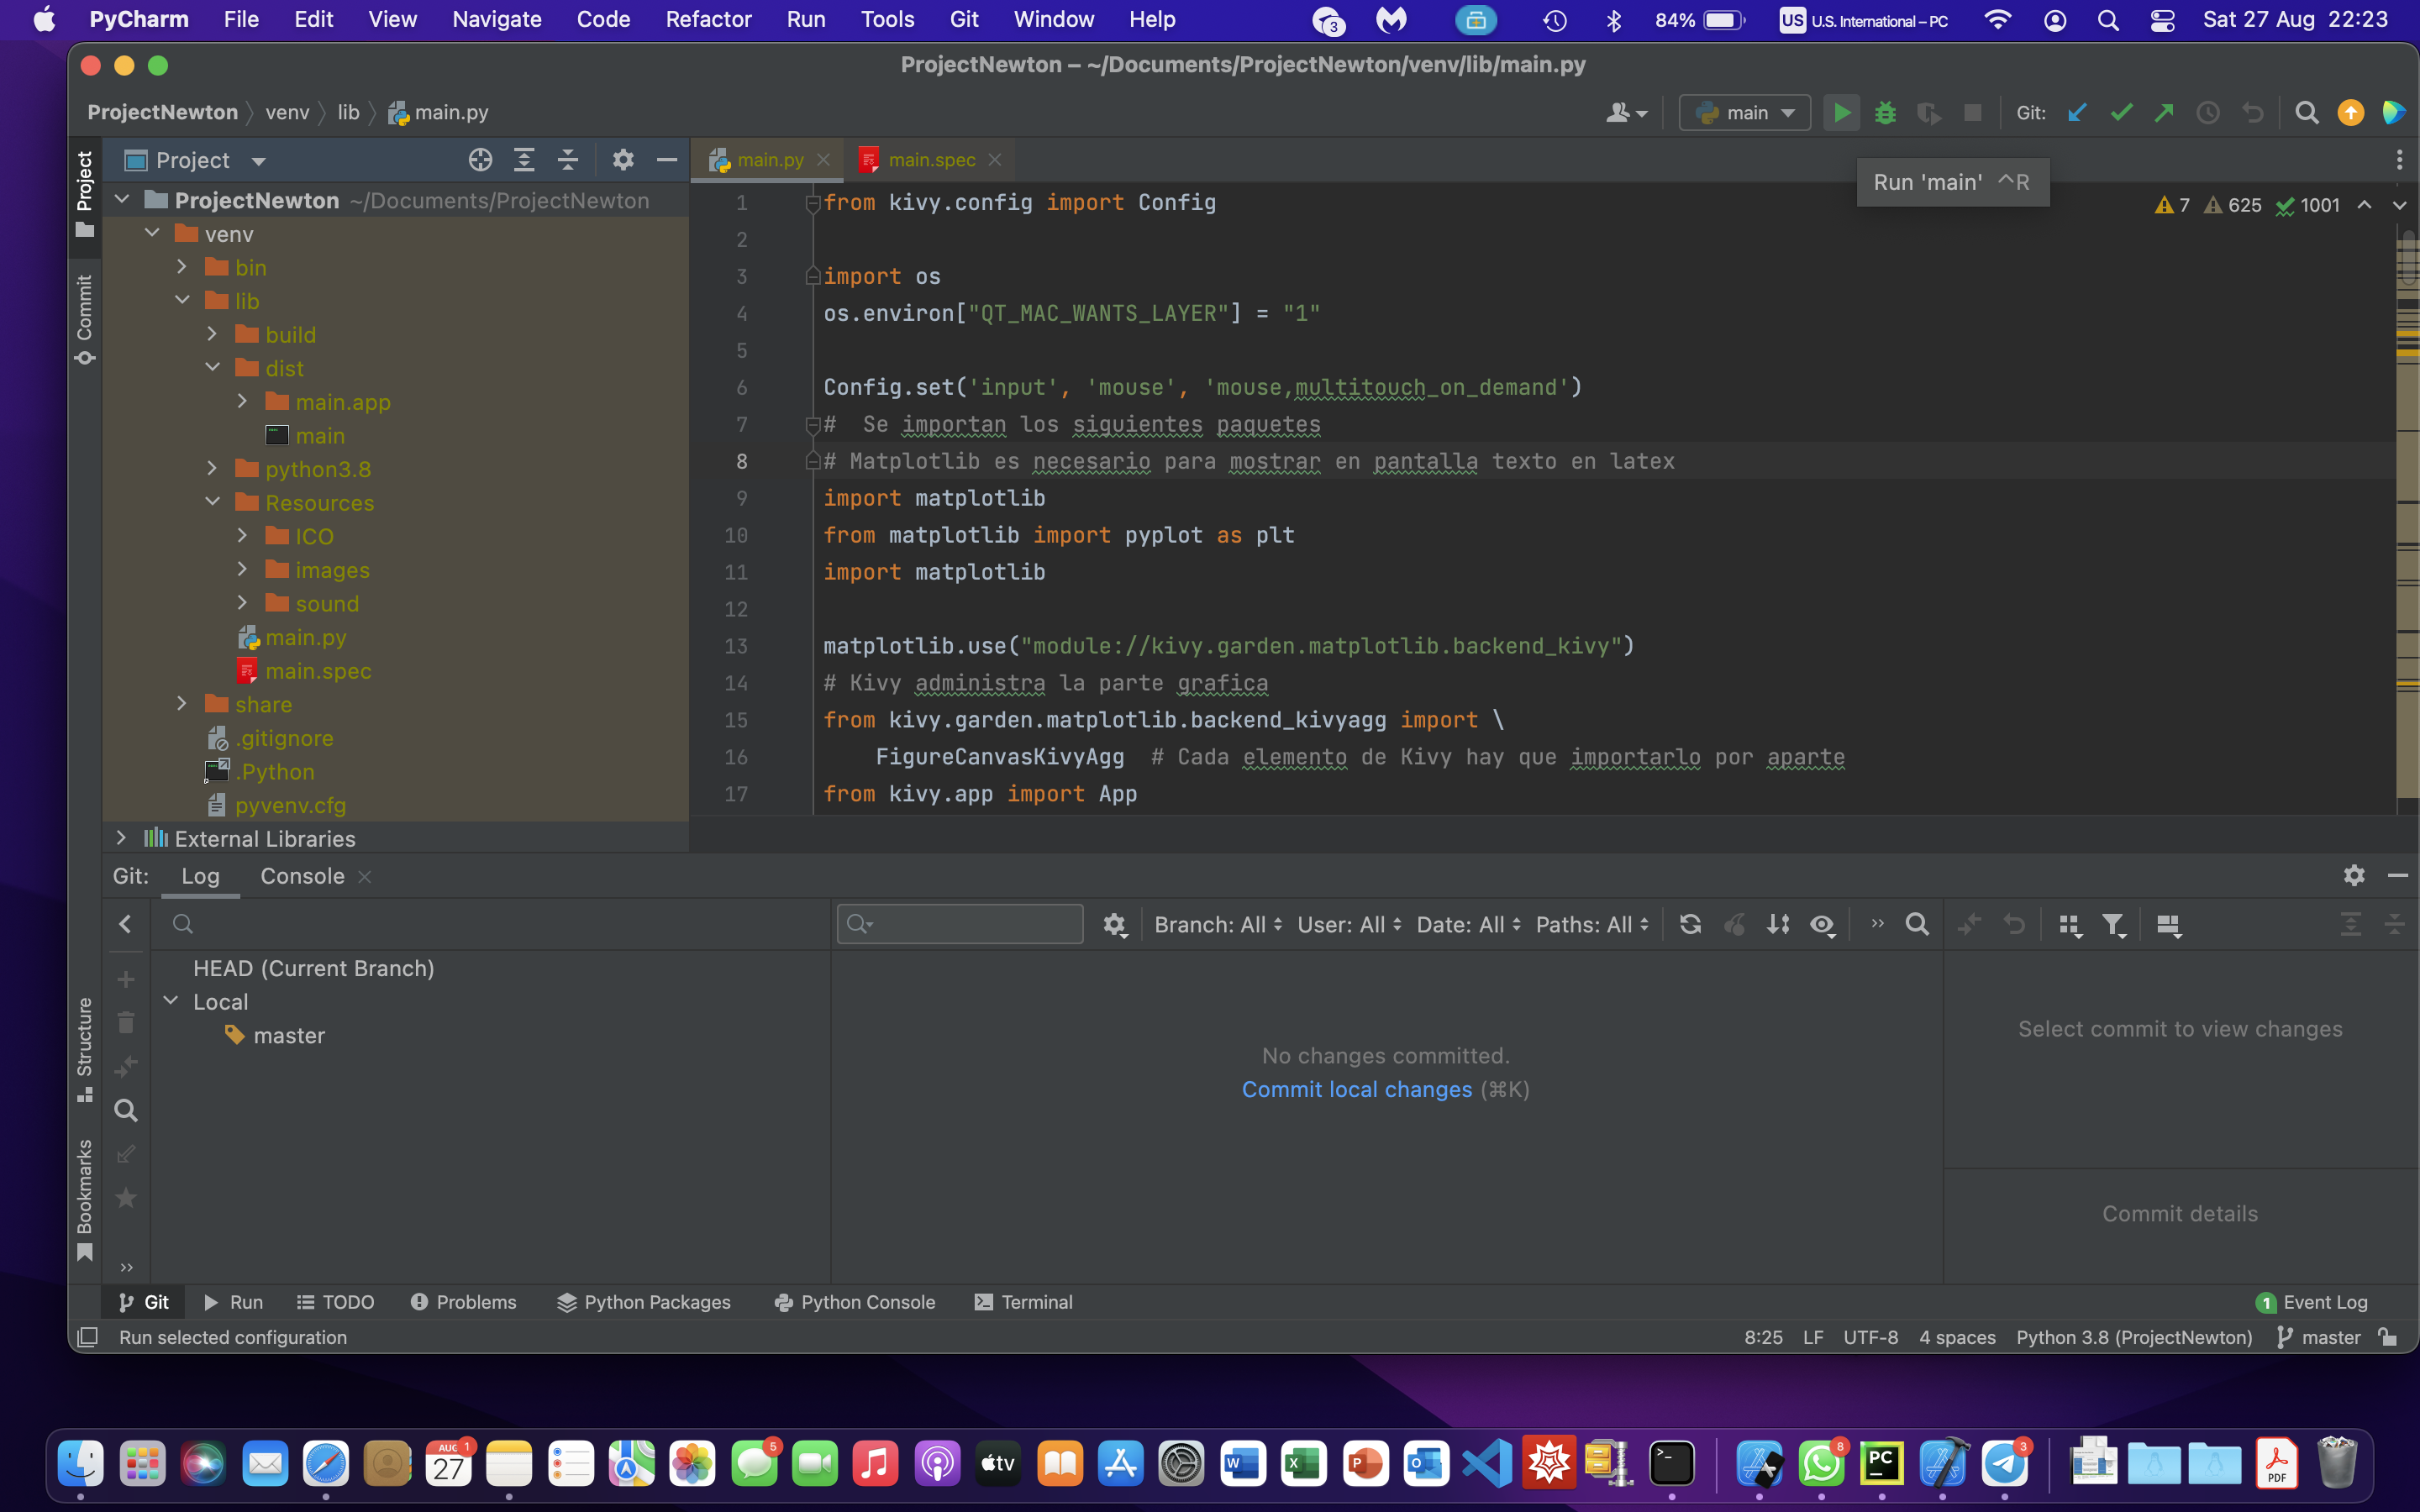Click the Debug bug icon

(x=1885, y=113)
